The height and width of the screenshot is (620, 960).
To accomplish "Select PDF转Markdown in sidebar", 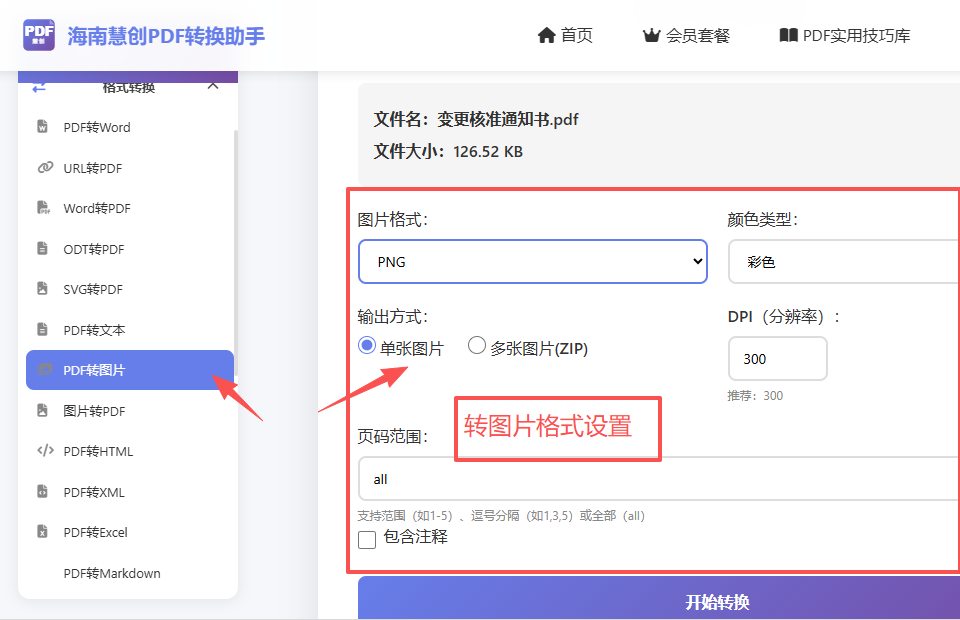I will [x=130, y=573].
